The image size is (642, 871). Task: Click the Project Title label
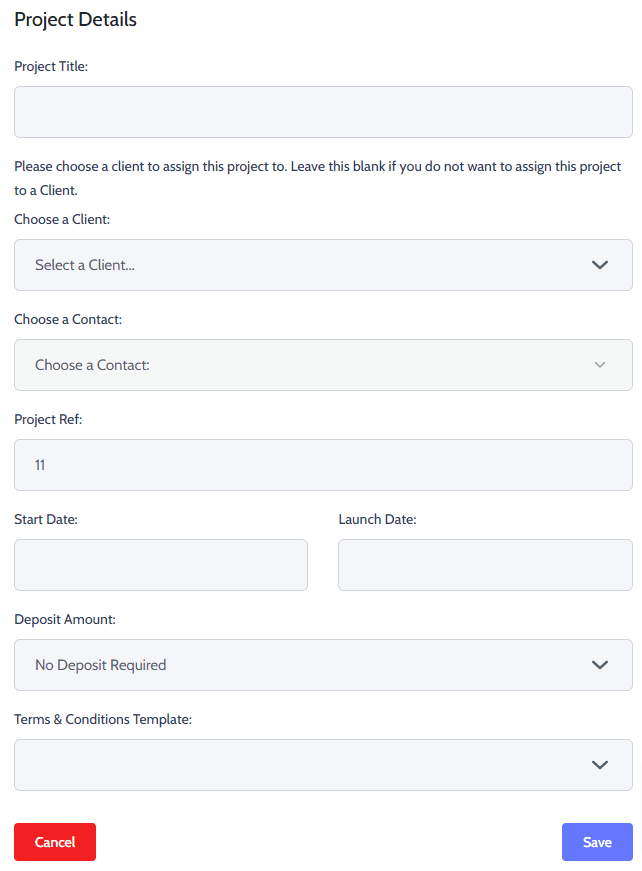pyautogui.click(x=51, y=67)
